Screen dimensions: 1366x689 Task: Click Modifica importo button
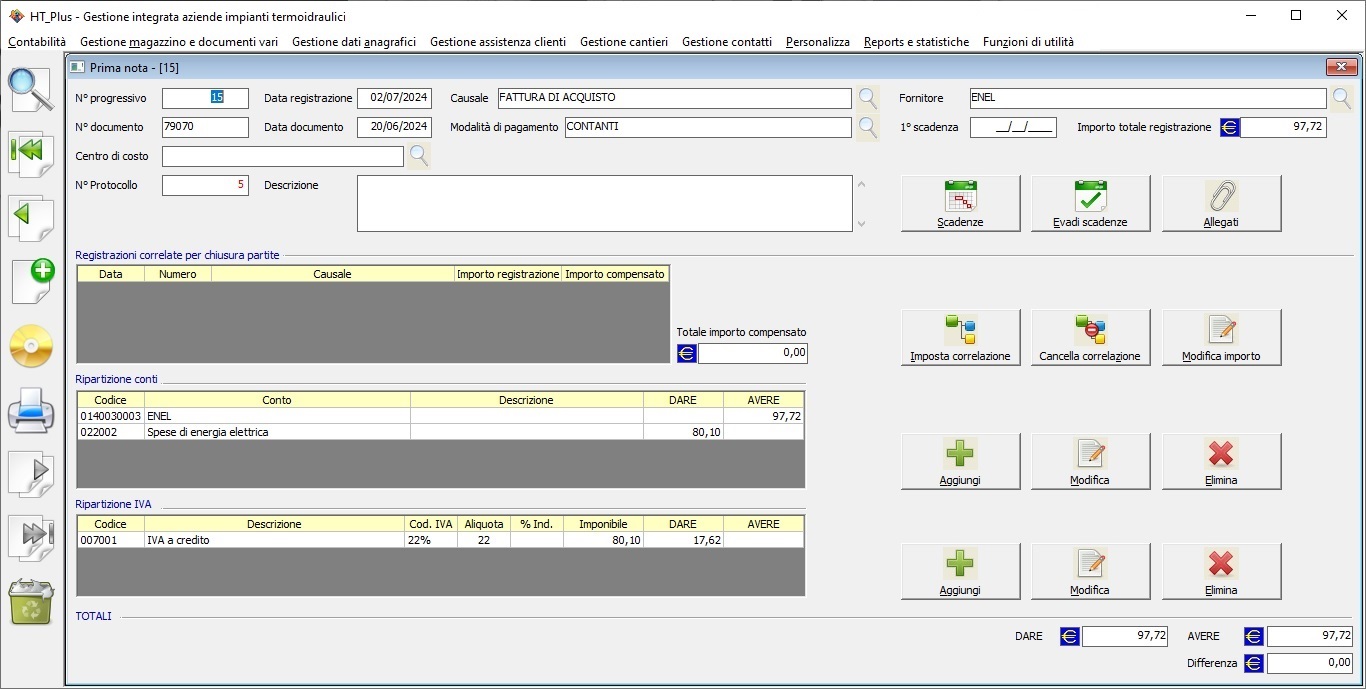(x=1221, y=338)
